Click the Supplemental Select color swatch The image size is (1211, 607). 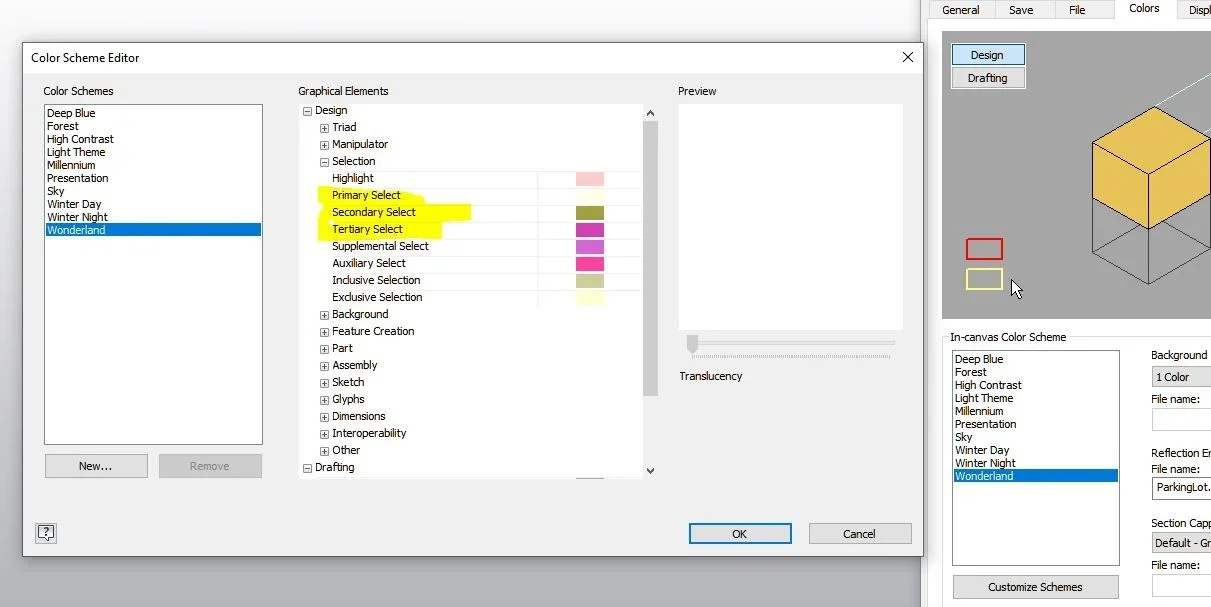590,247
